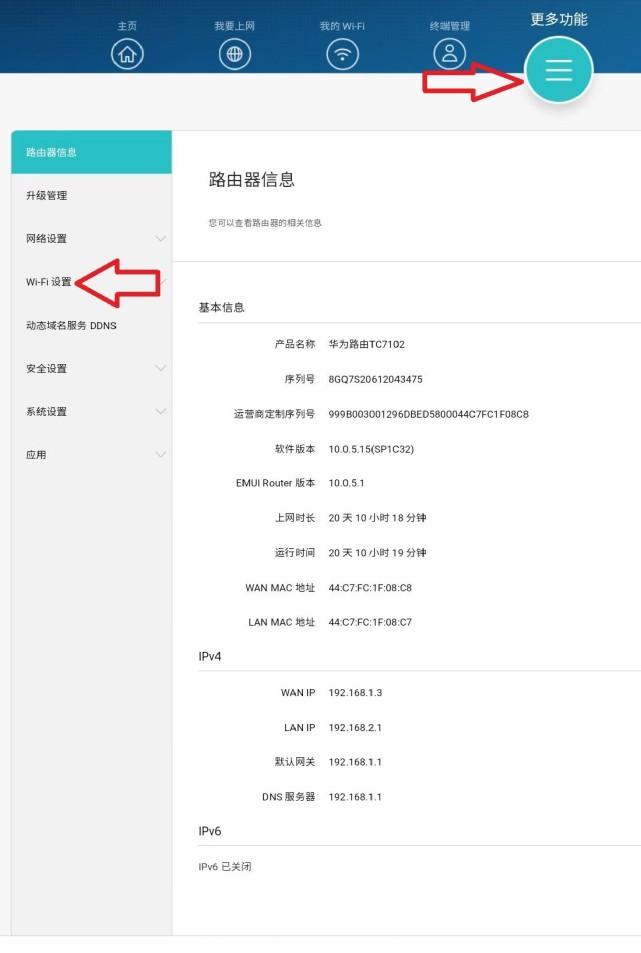Expand the 安全设置 chevron
The width and height of the screenshot is (641, 953).
(x=160, y=368)
